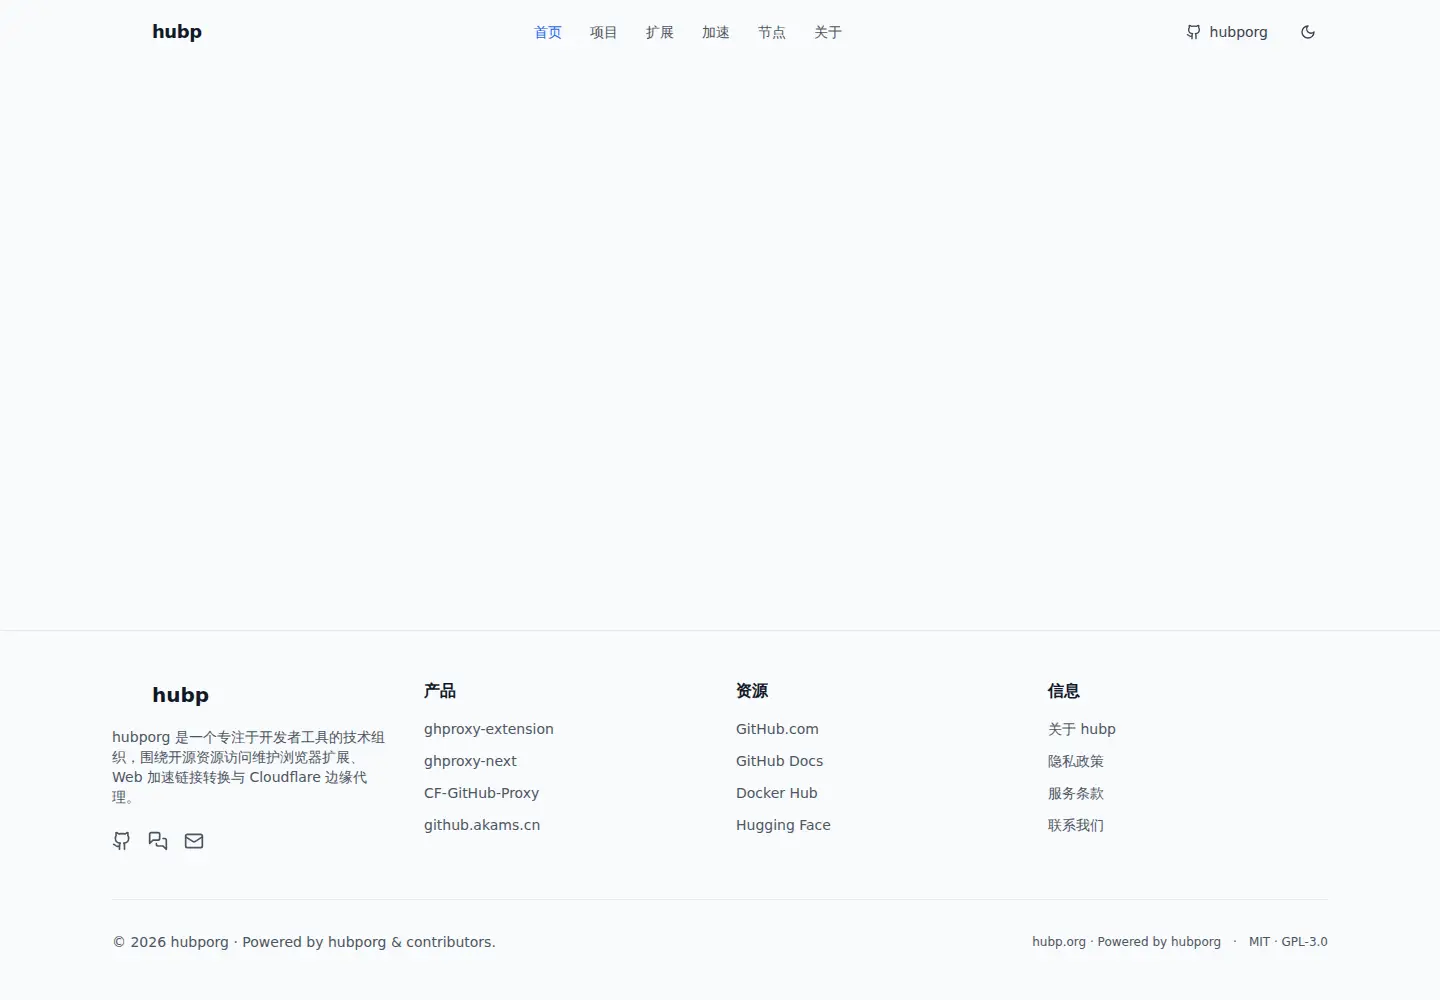Open the ghproxy-next product link
Viewport: 1440px width, 1000px height.
[470, 761]
